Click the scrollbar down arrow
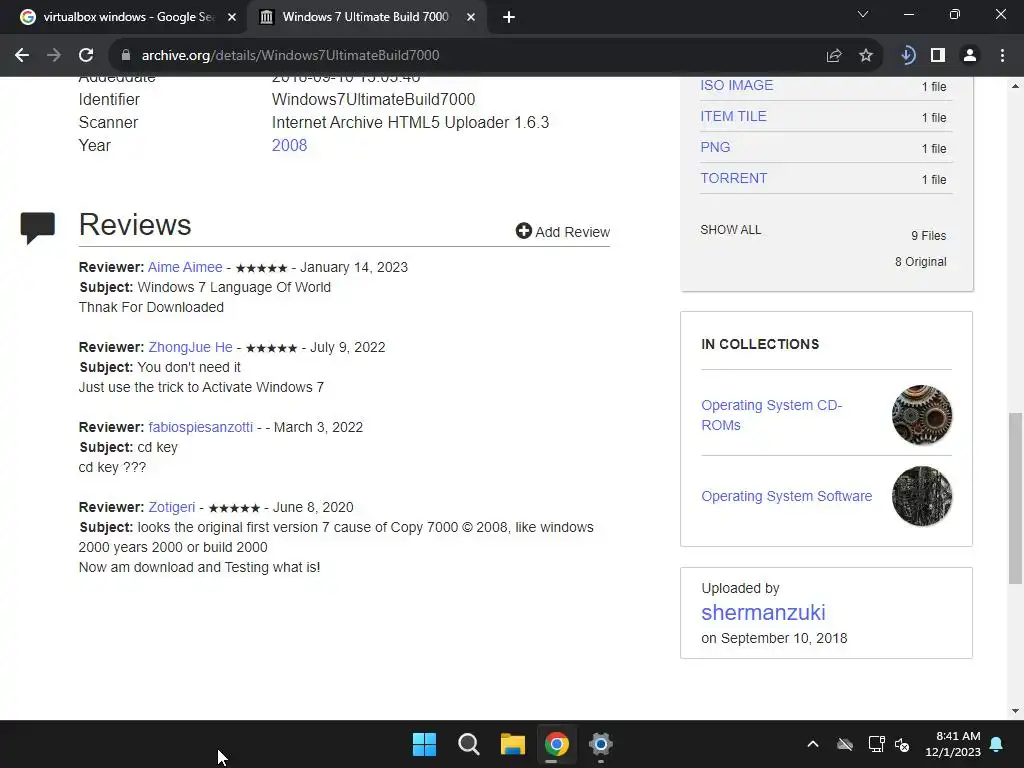The height and width of the screenshot is (768, 1024). (x=1016, y=711)
